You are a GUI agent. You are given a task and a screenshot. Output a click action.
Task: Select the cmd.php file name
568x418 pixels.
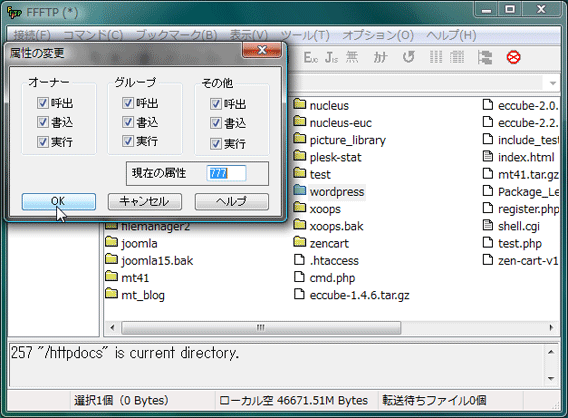pyautogui.click(x=332, y=278)
